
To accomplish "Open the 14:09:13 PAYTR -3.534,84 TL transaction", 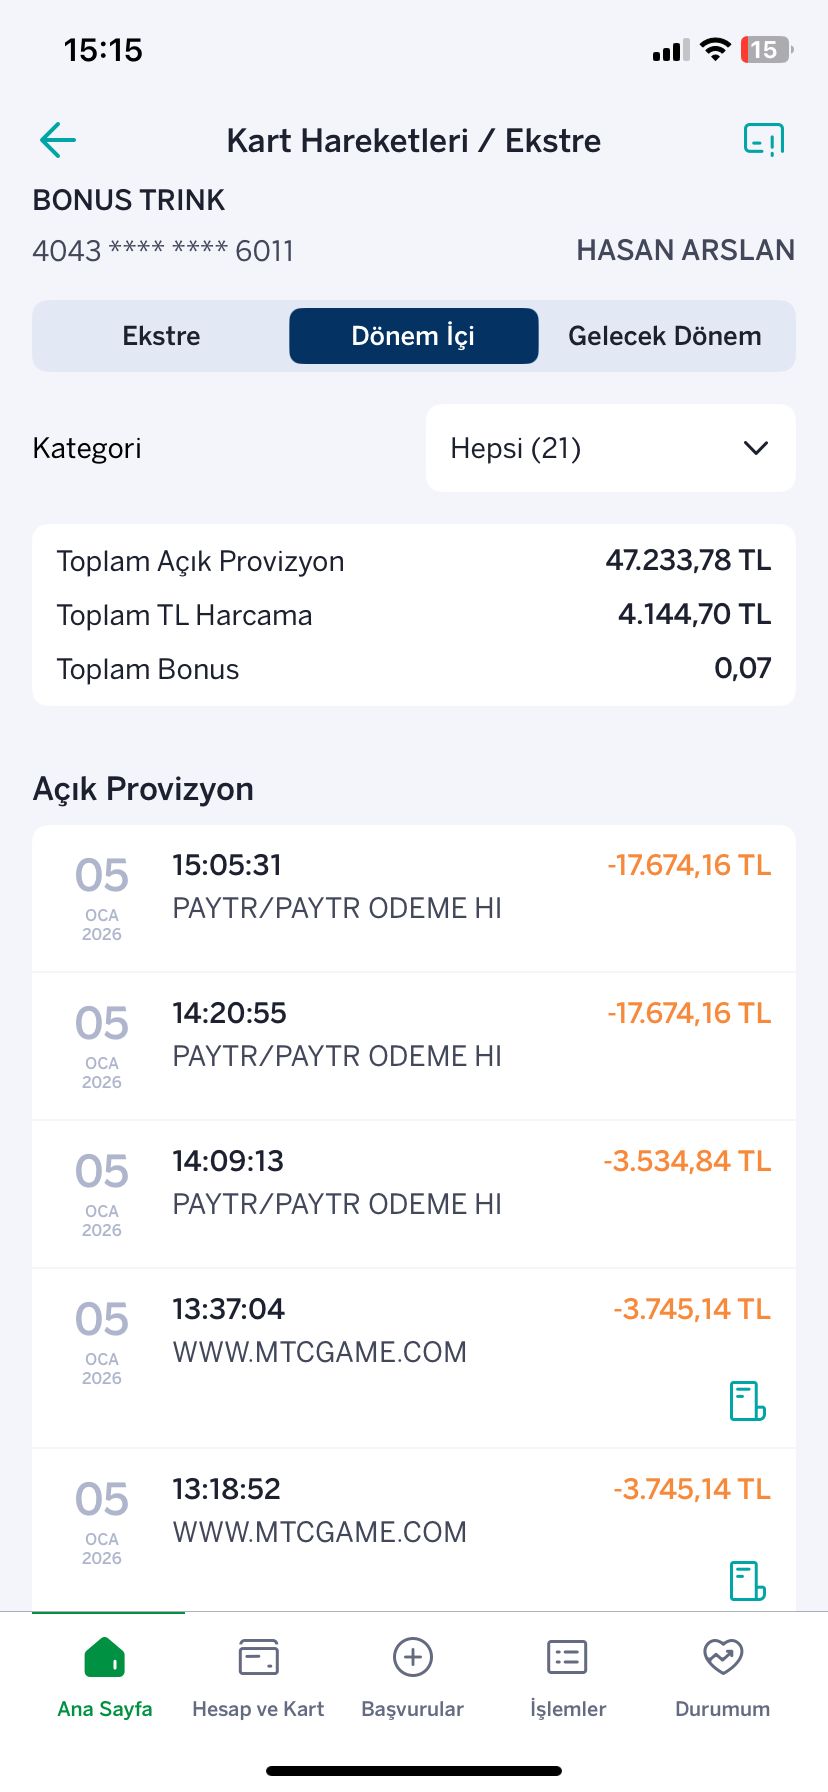I will coord(414,1194).
